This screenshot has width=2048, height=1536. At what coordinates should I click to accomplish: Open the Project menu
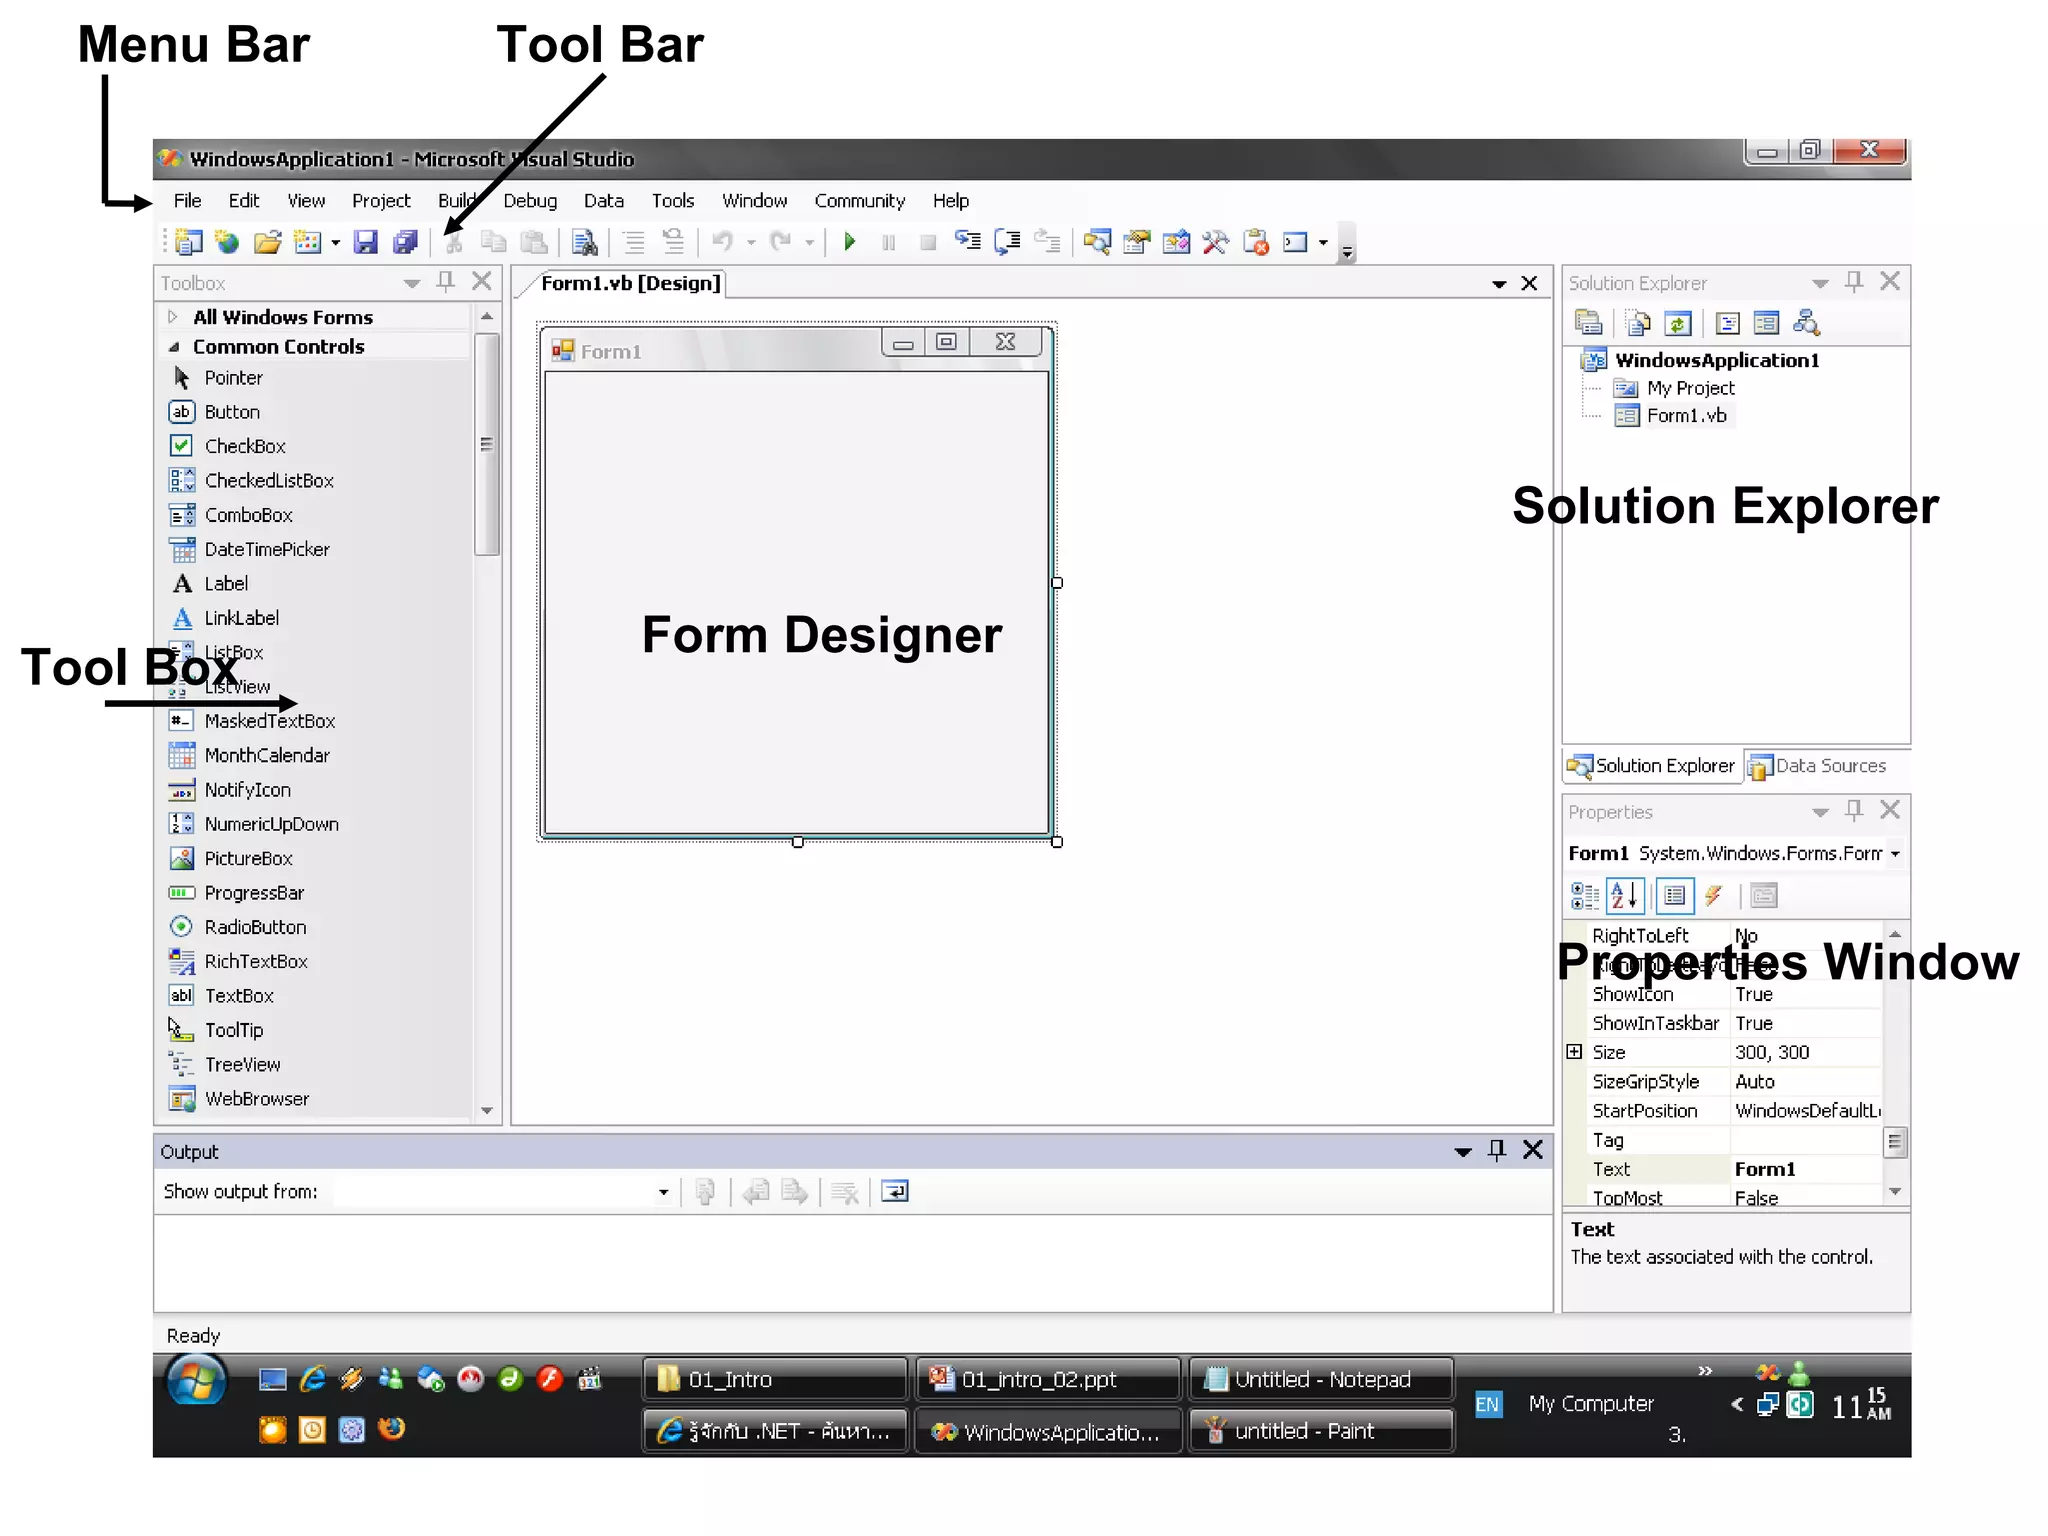click(381, 201)
